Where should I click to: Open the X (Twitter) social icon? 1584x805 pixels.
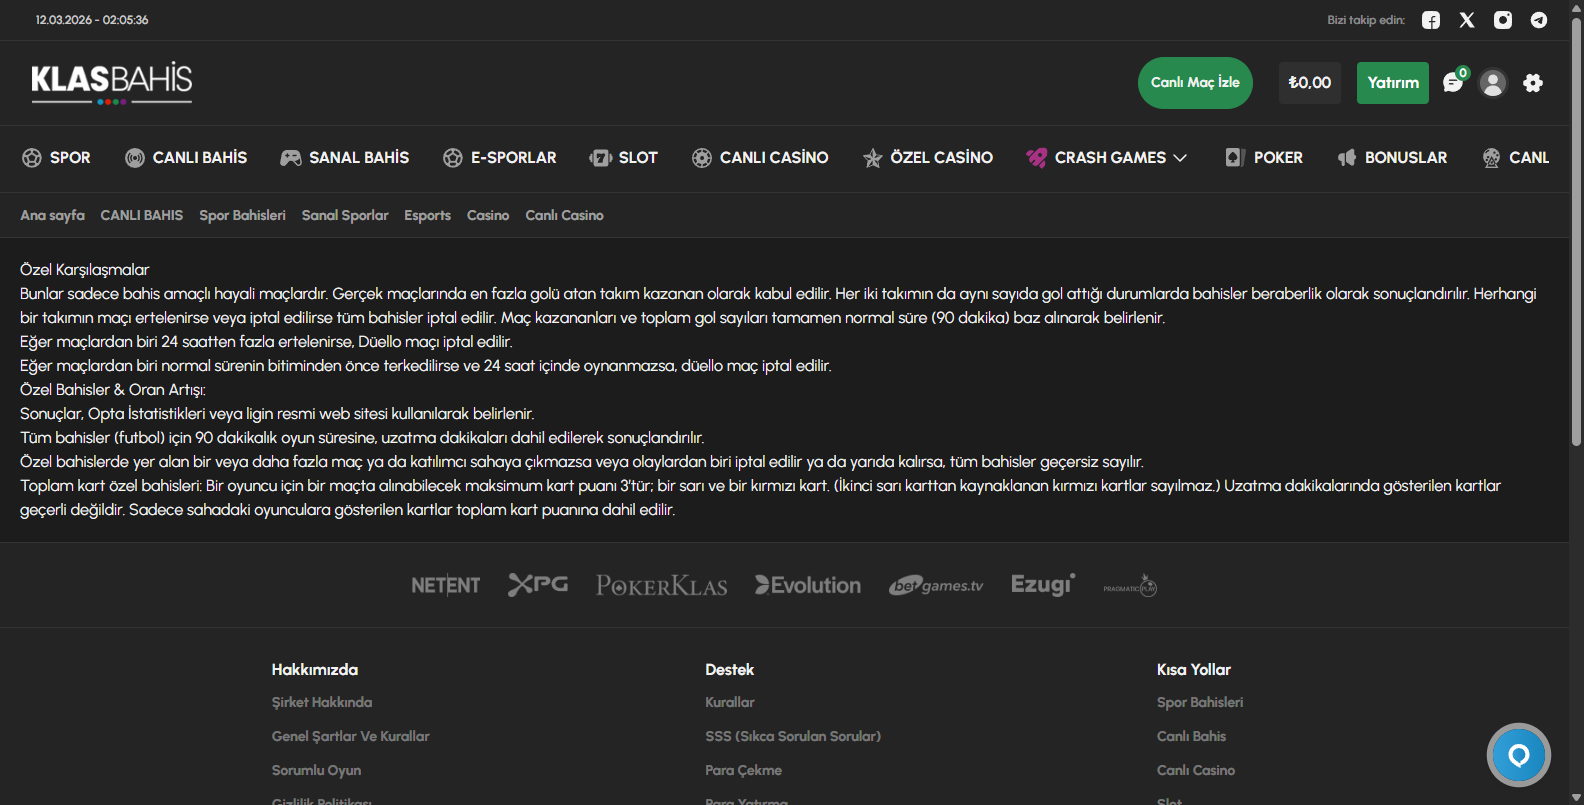click(x=1467, y=20)
